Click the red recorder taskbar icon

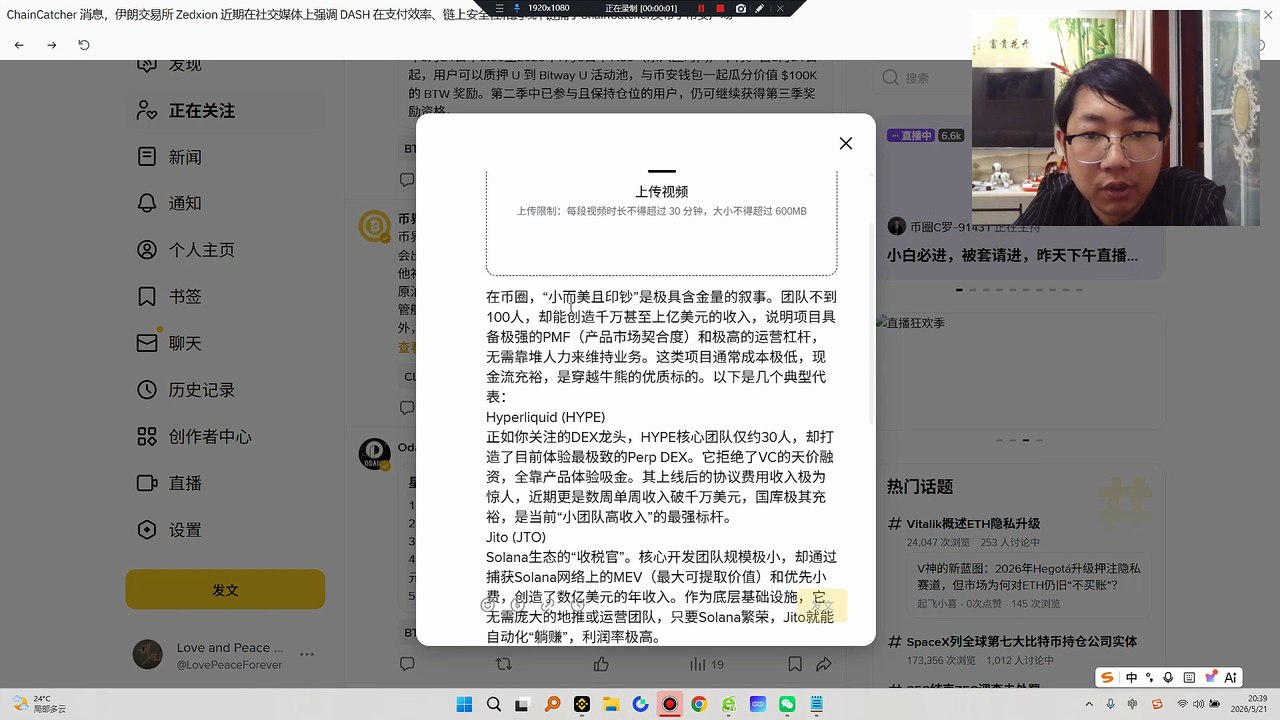[x=670, y=704]
